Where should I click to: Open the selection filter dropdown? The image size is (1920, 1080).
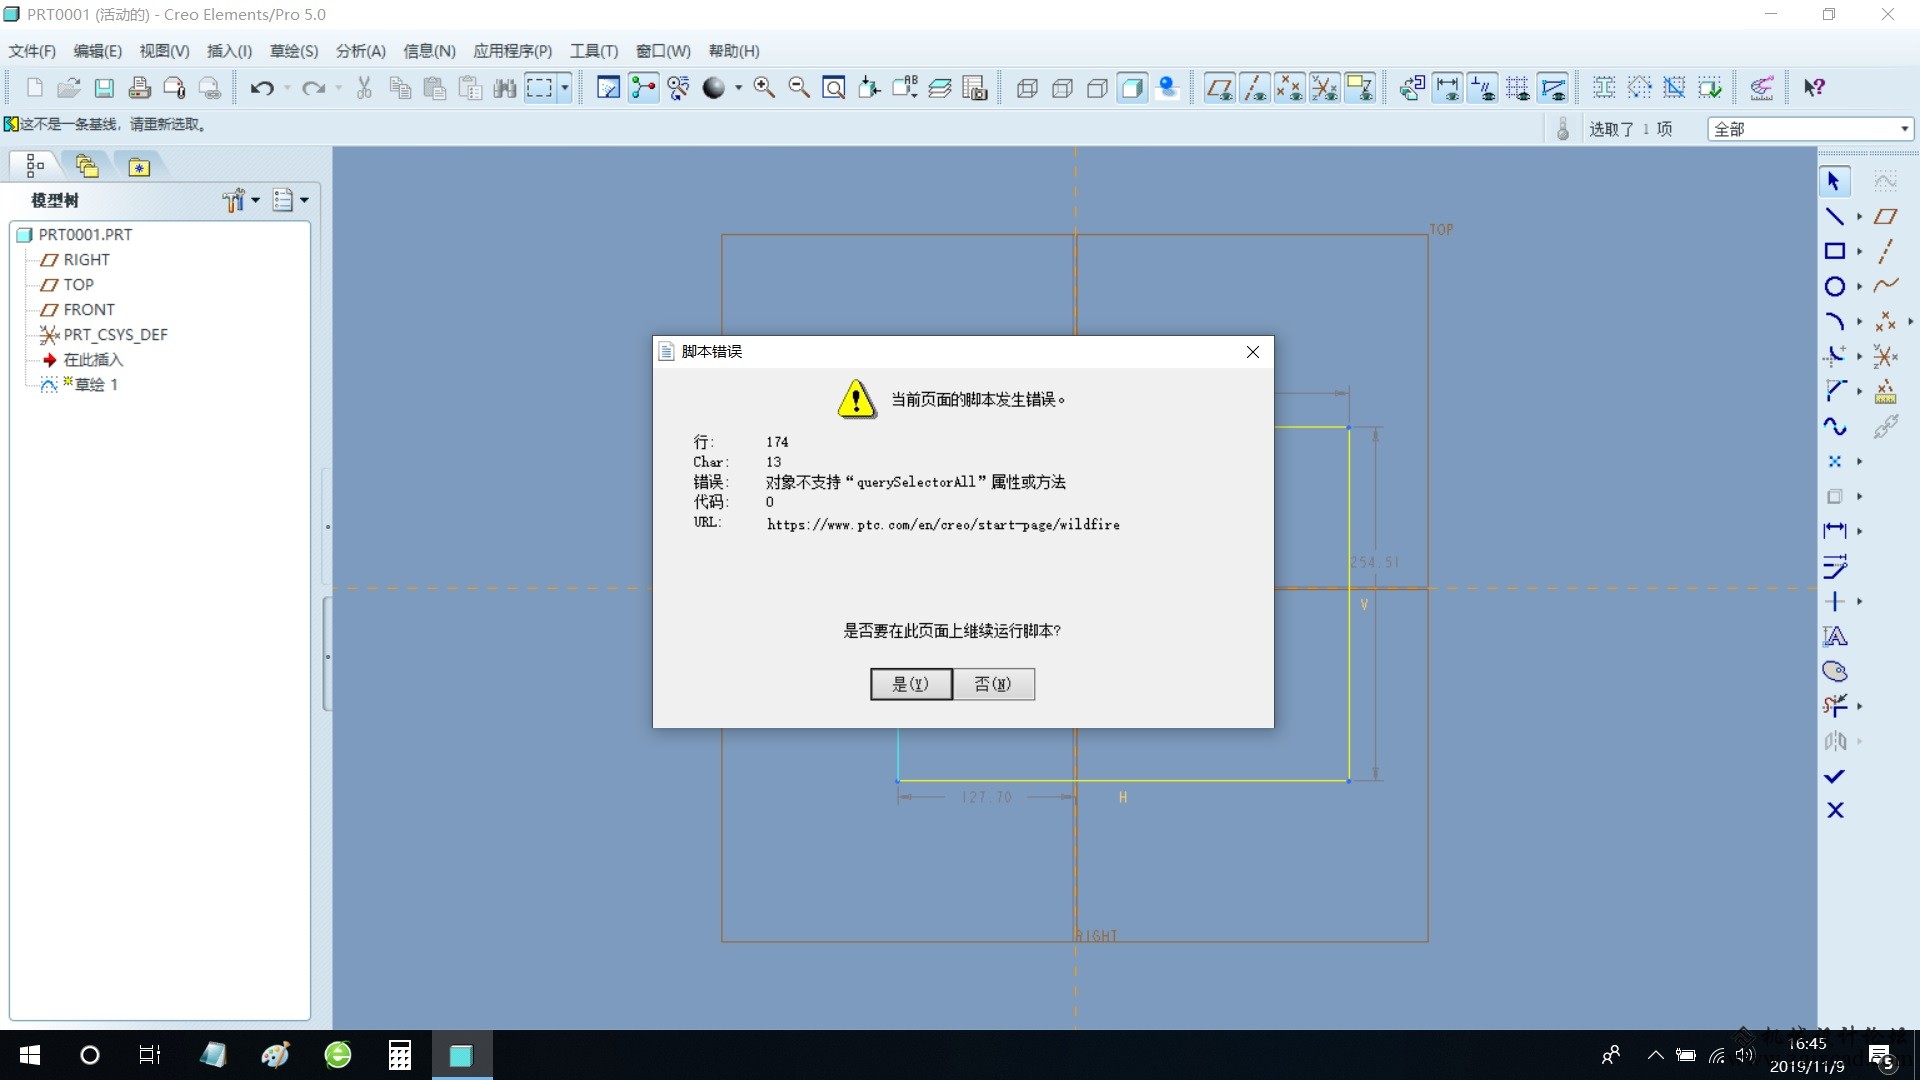pyautogui.click(x=1810, y=129)
